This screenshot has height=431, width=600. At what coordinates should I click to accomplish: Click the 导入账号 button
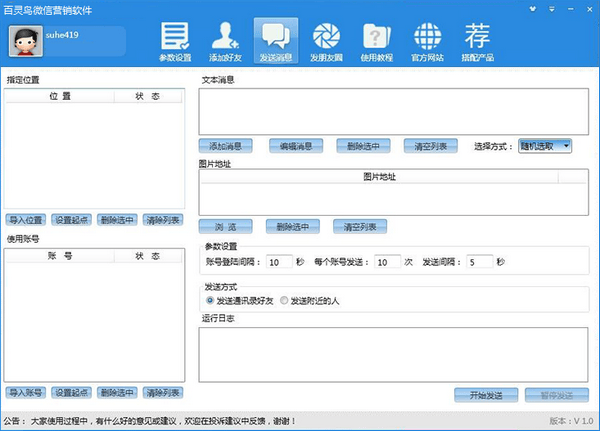coord(26,392)
